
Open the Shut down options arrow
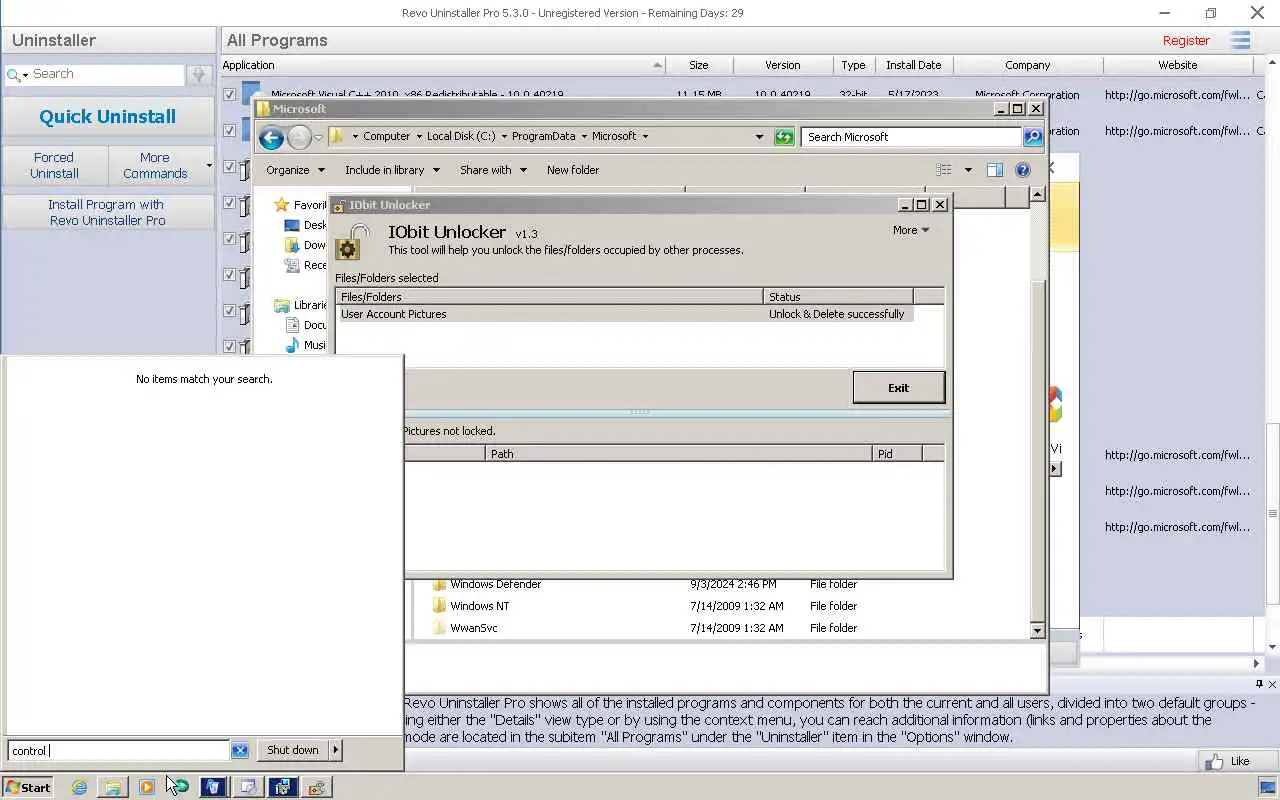335,750
